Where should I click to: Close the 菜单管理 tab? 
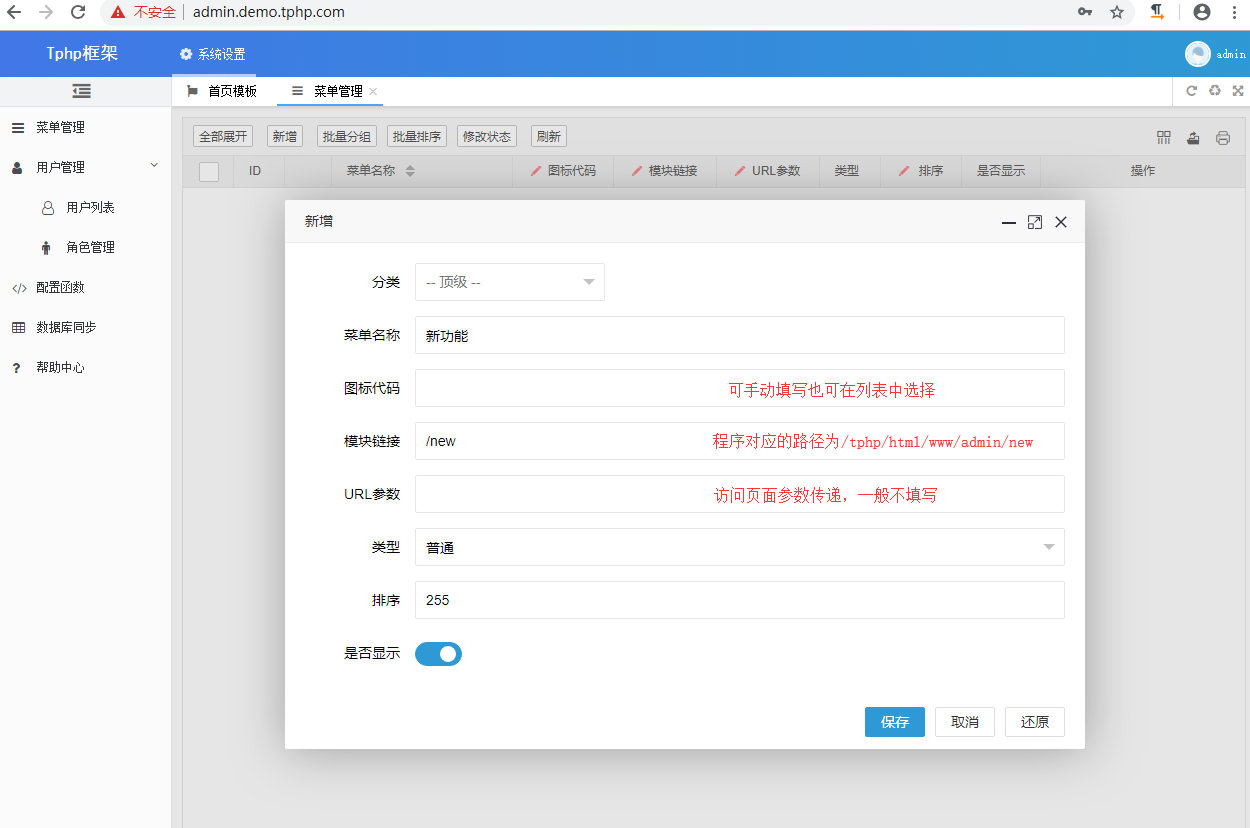pyautogui.click(x=373, y=91)
